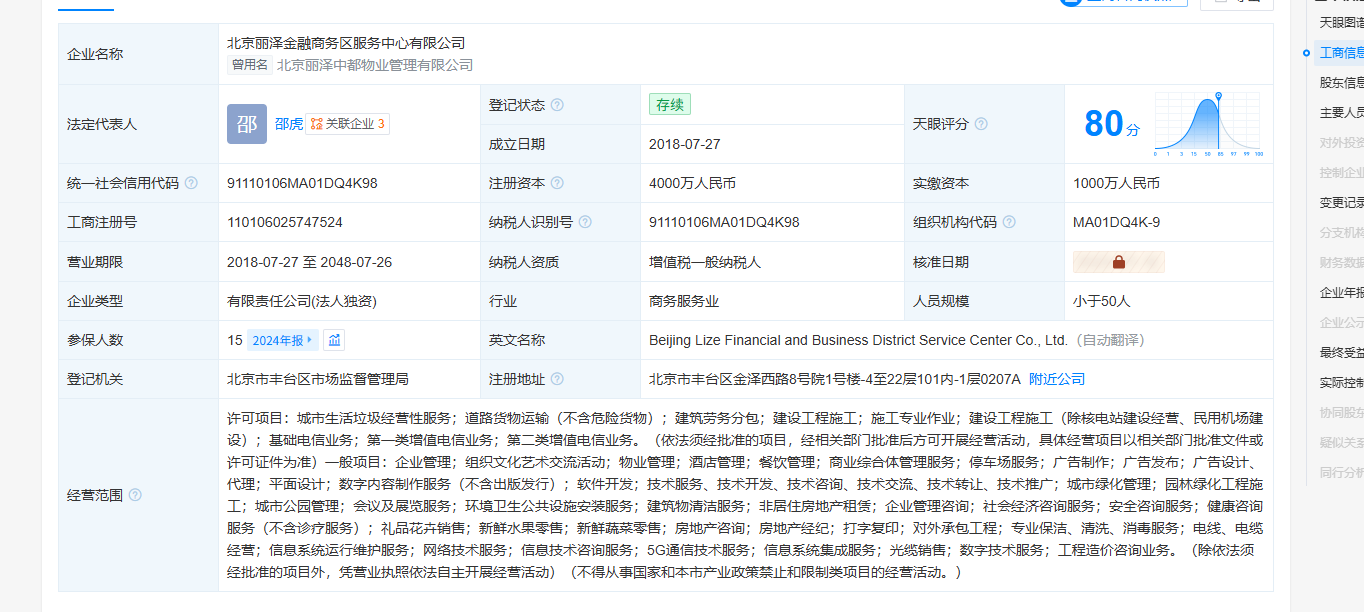Click help icon beside 统一社会信用代码

coord(191,183)
